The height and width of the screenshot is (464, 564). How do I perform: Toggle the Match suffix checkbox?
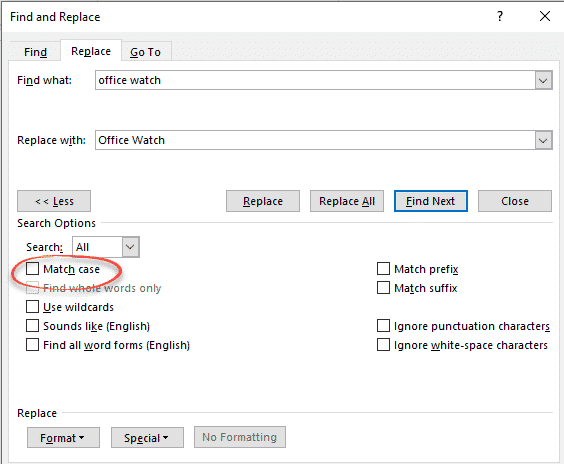[383, 288]
